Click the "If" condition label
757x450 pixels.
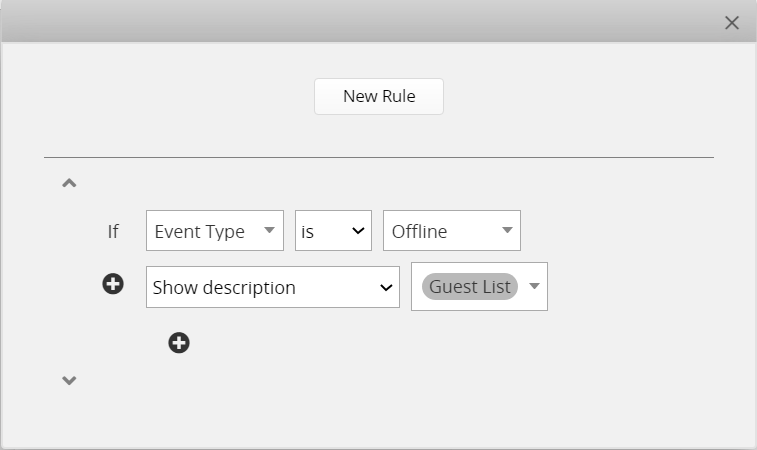113,231
